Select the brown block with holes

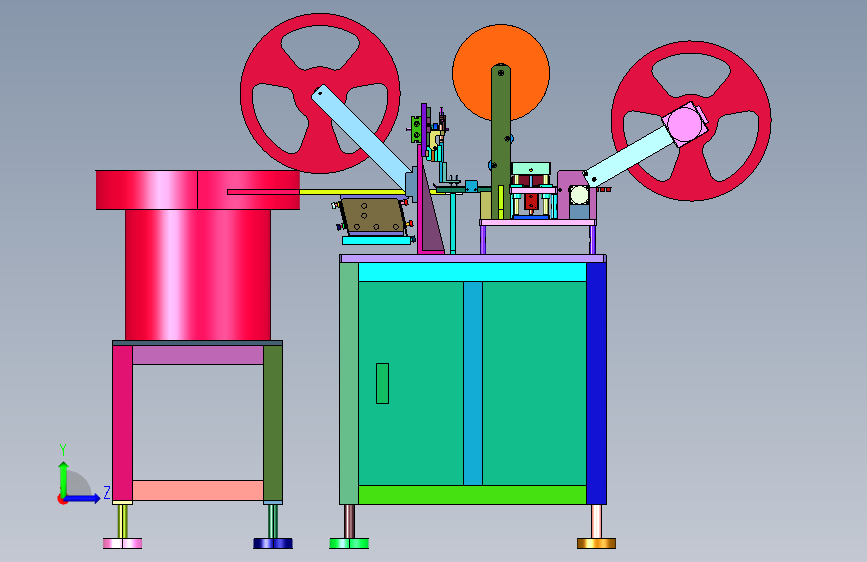[x=372, y=215]
